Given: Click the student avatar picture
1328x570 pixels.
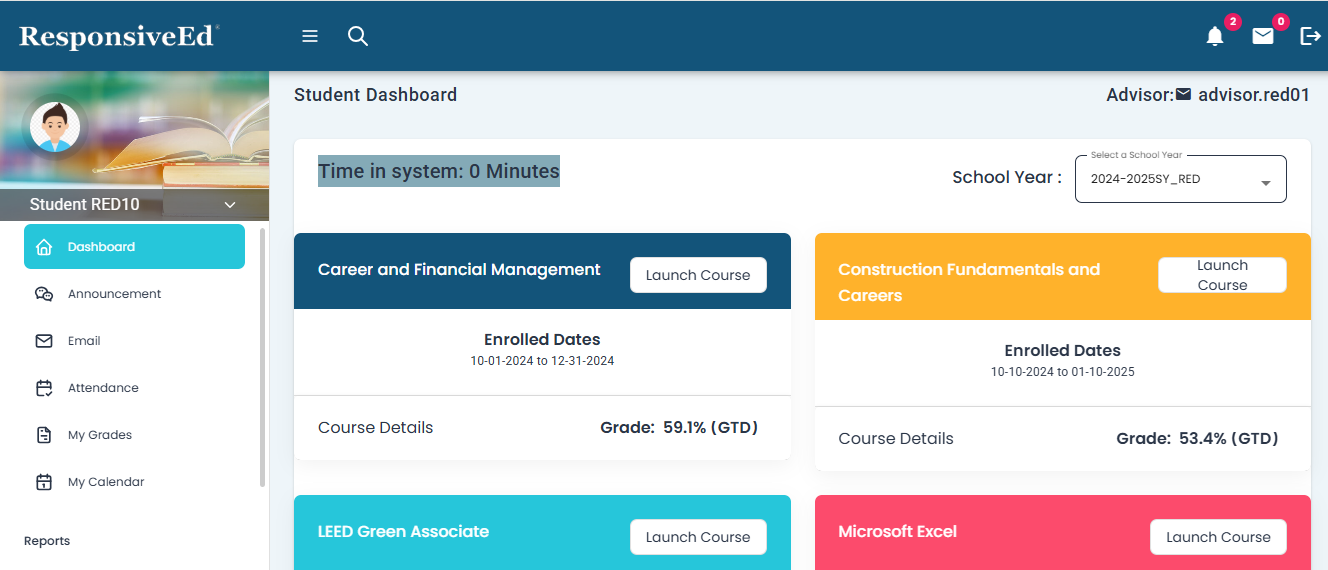Looking at the screenshot, I should (x=54, y=127).
